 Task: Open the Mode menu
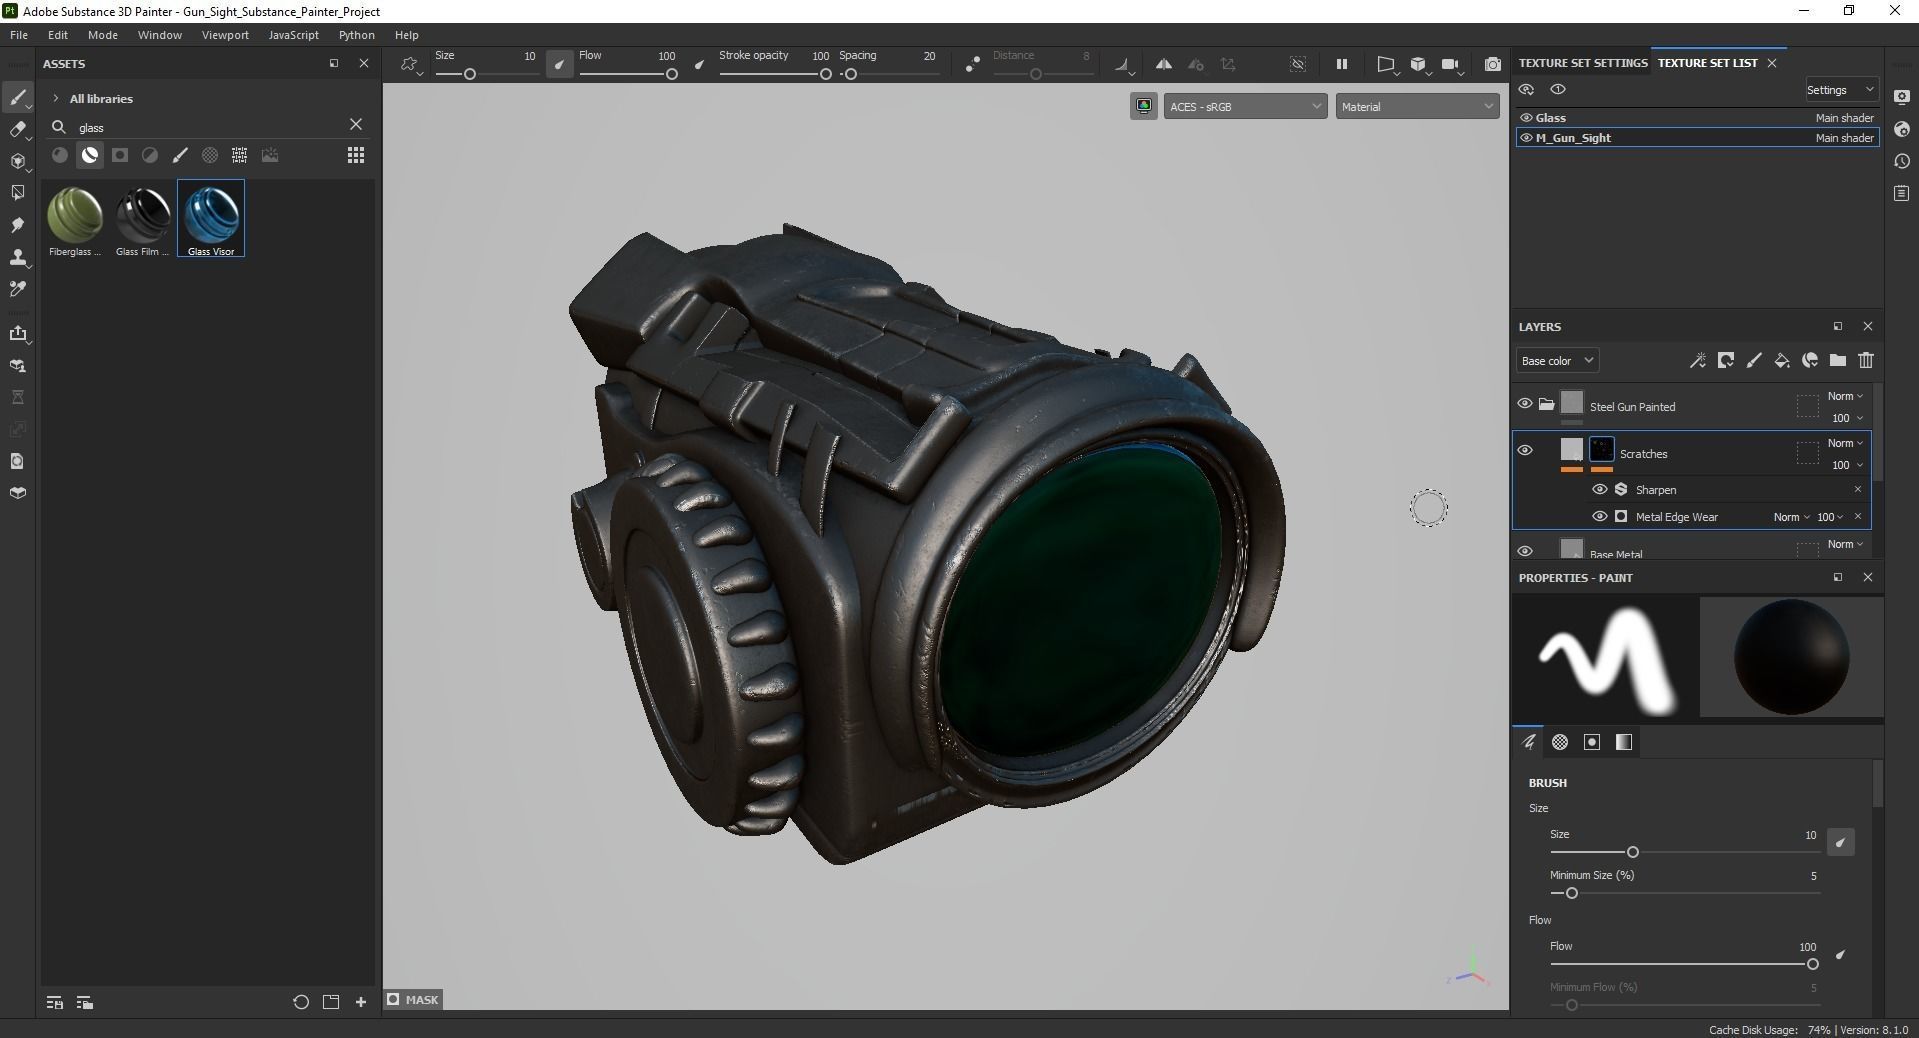pyautogui.click(x=103, y=35)
